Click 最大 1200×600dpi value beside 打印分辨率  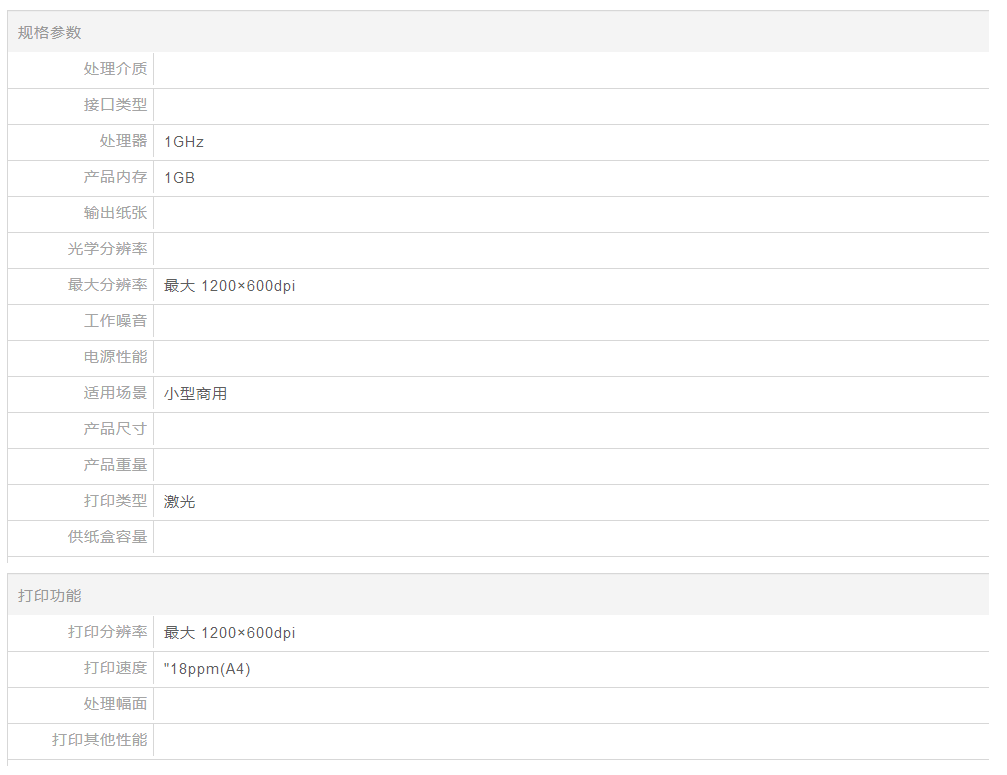tap(230, 633)
